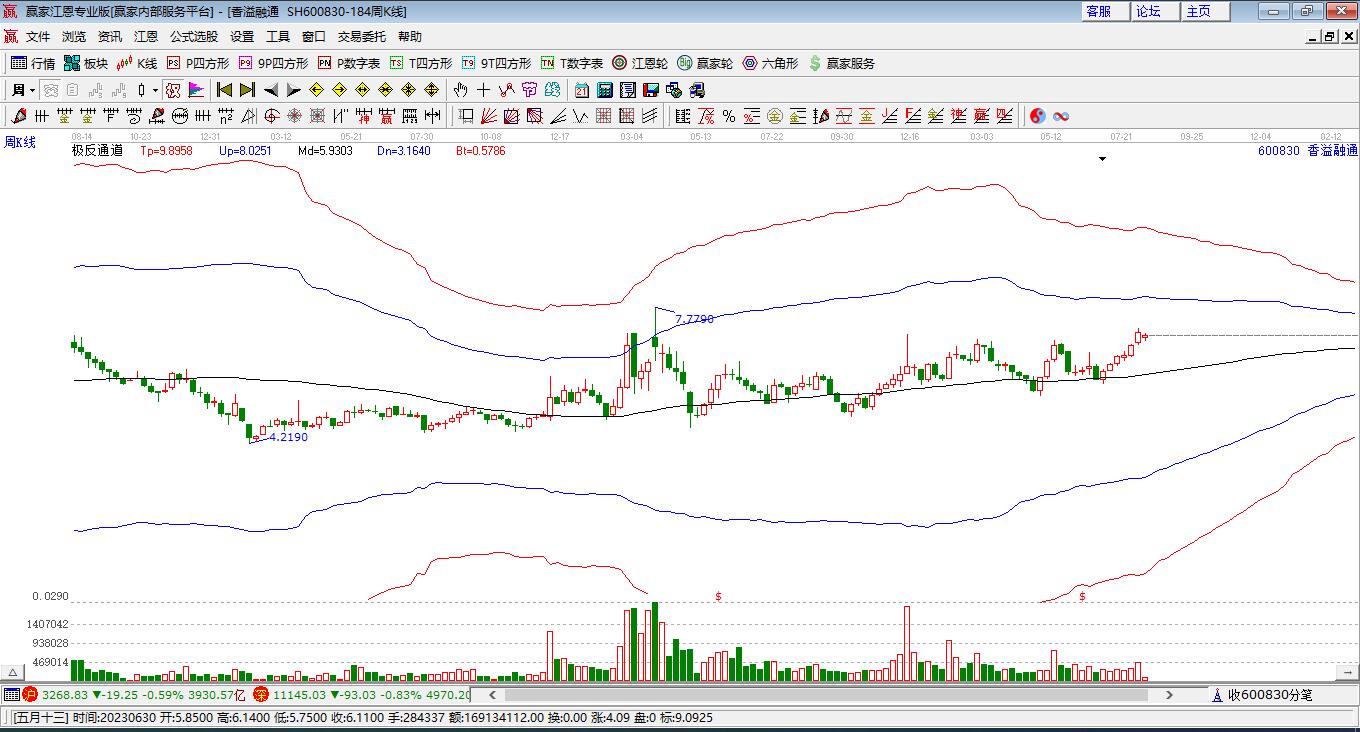Open the 六角形 hexagon tool
Image resolution: width=1360 pixels, height=732 pixels.
click(x=770, y=63)
